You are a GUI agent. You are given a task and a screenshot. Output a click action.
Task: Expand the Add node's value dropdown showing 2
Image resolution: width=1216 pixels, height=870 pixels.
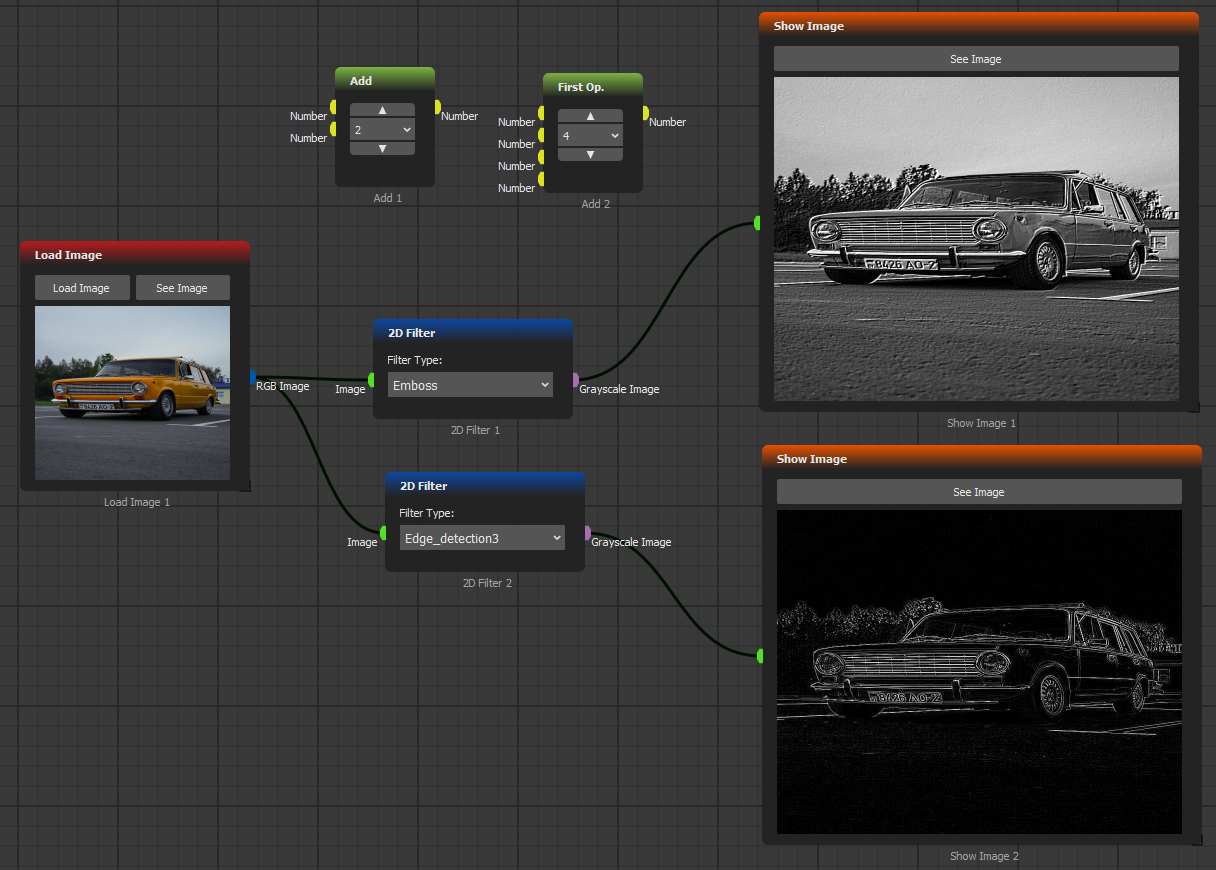click(382, 130)
